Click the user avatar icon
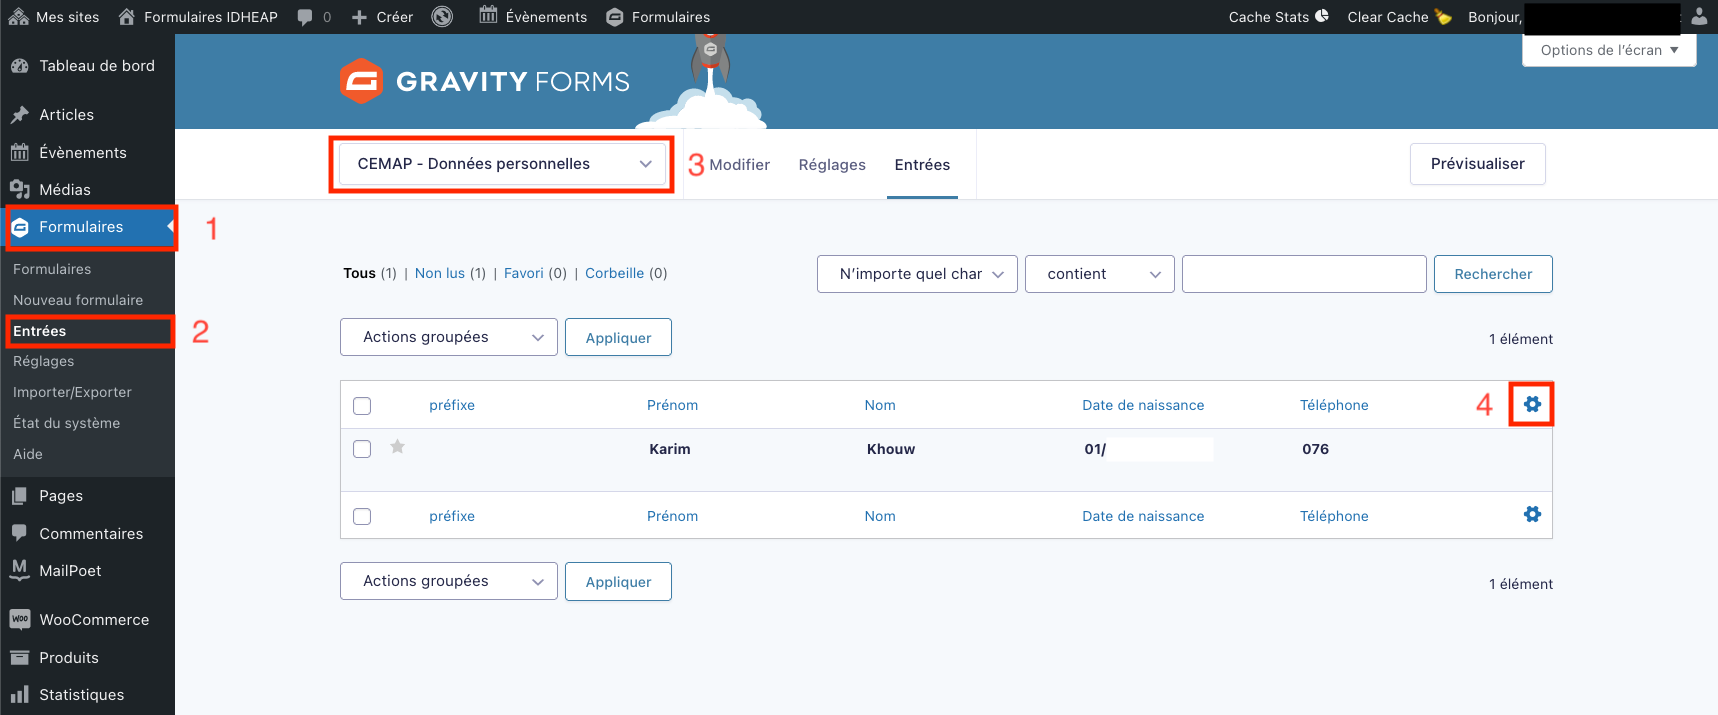This screenshot has height=715, width=1718. (x=1699, y=16)
